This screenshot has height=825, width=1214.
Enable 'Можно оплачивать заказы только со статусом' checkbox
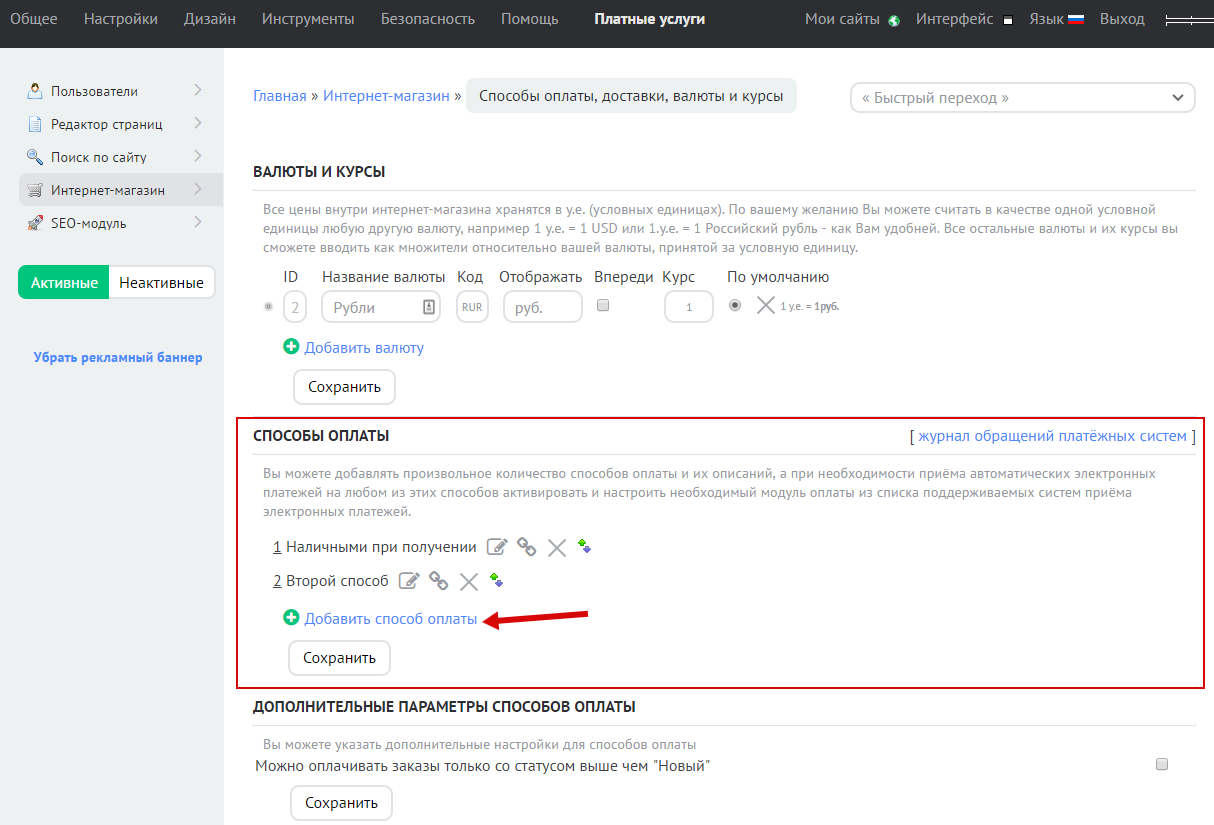pos(1161,765)
